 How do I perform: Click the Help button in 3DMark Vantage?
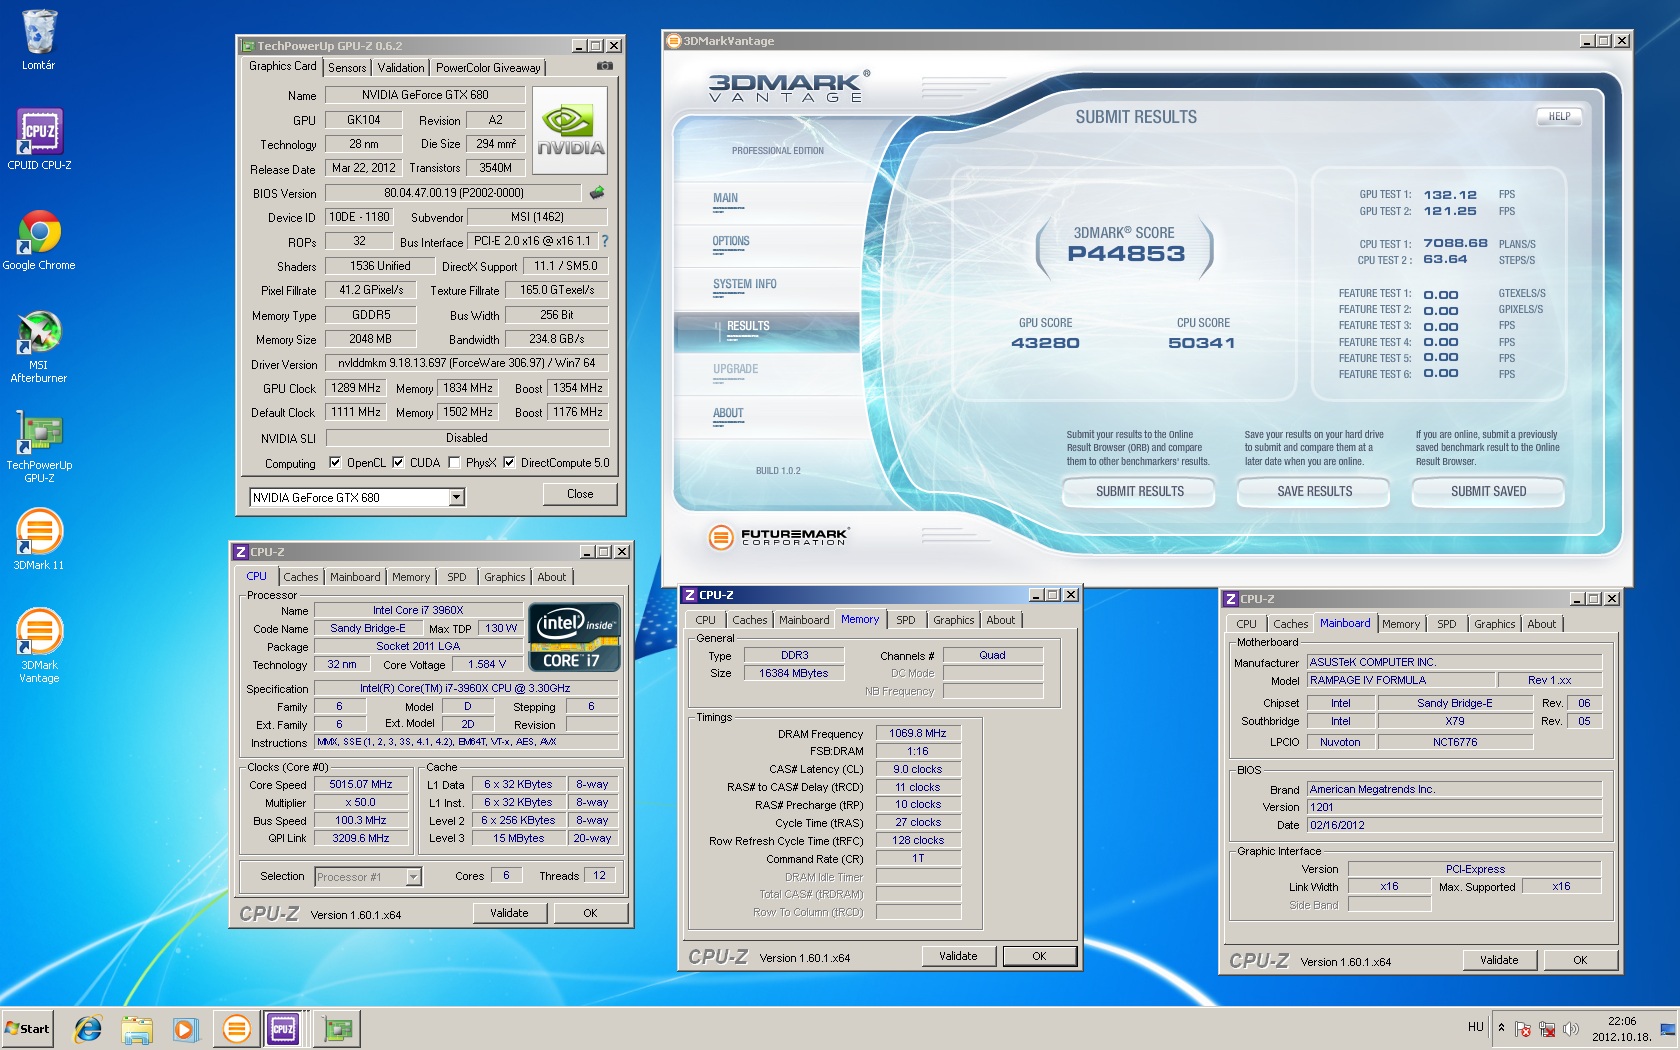1559,116
